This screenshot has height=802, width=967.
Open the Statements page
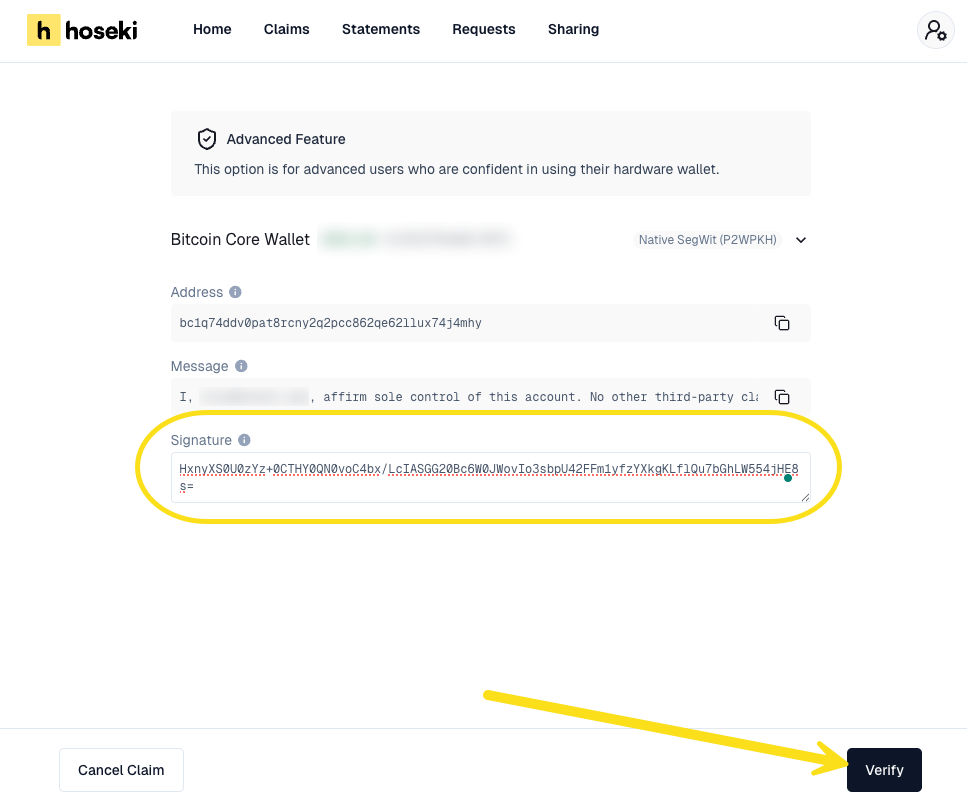(x=381, y=30)
